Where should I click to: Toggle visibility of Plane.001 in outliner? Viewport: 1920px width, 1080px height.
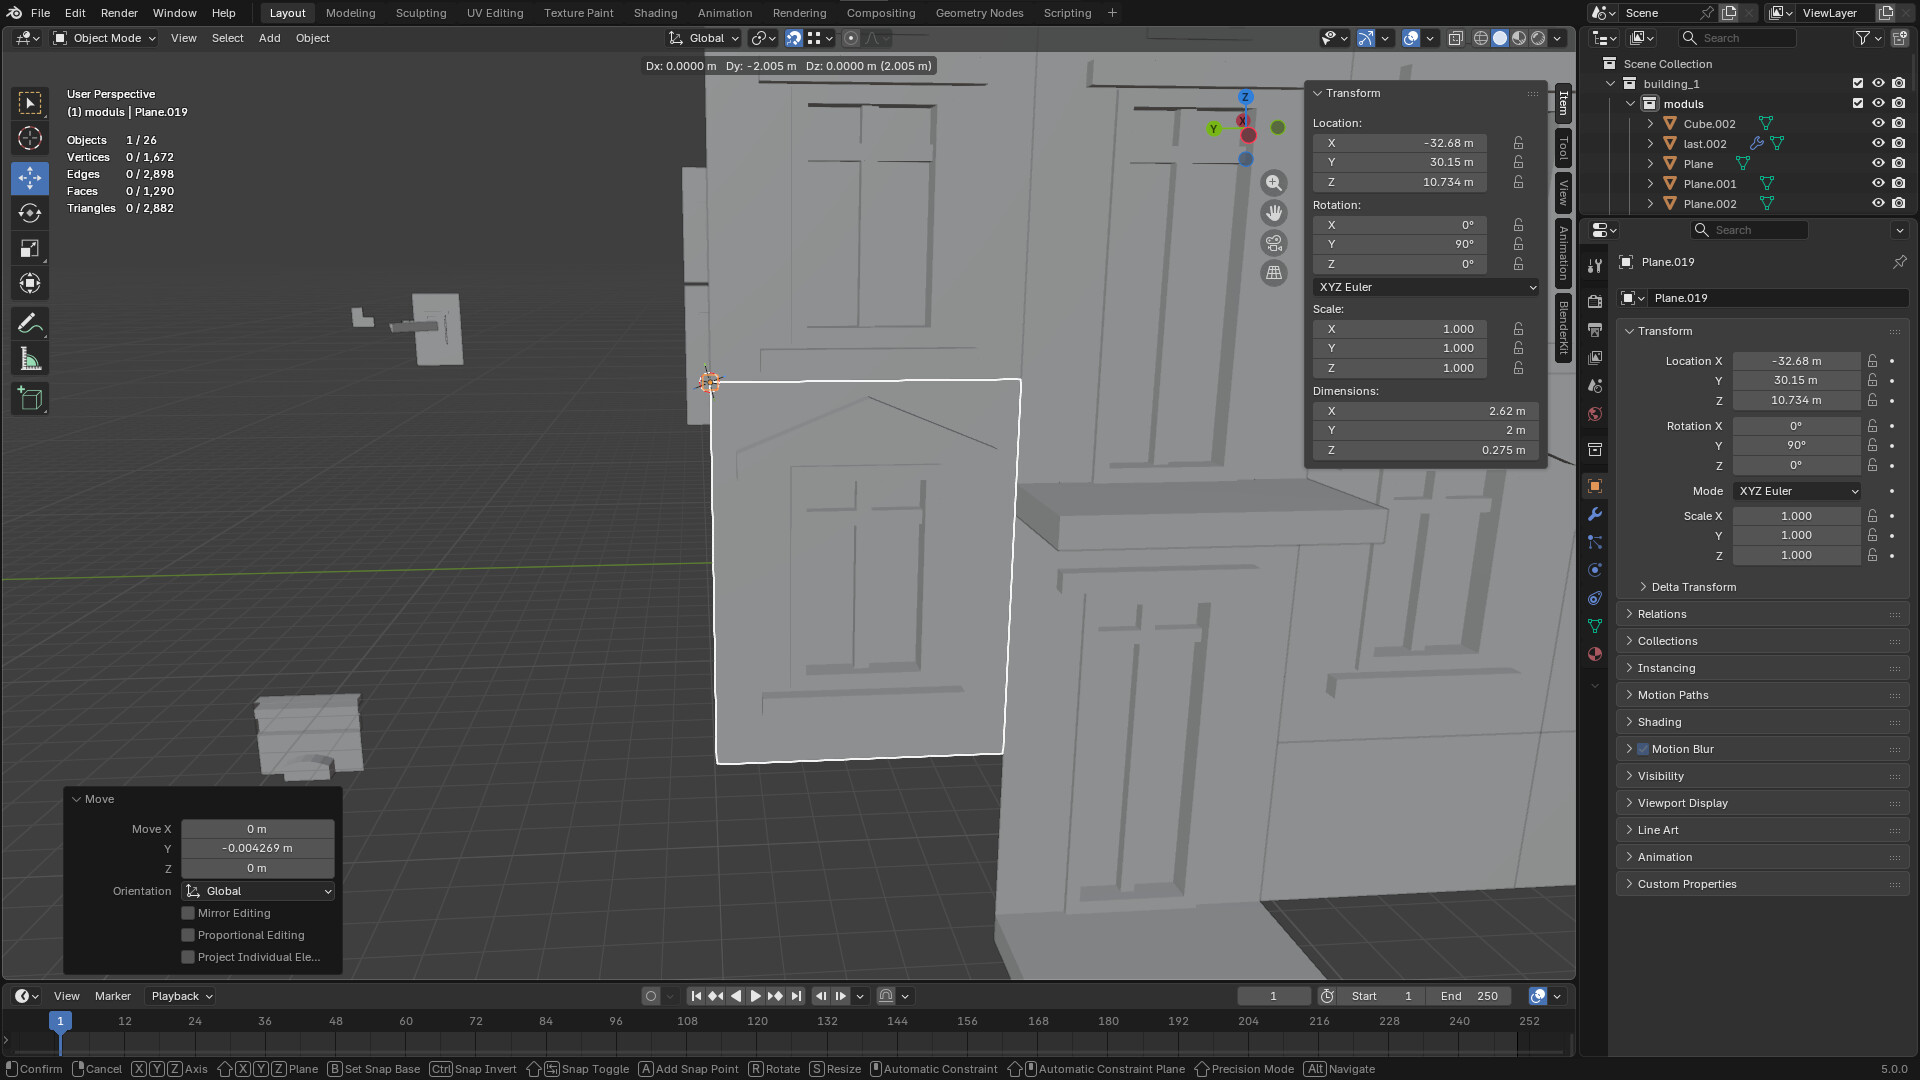1878,184
